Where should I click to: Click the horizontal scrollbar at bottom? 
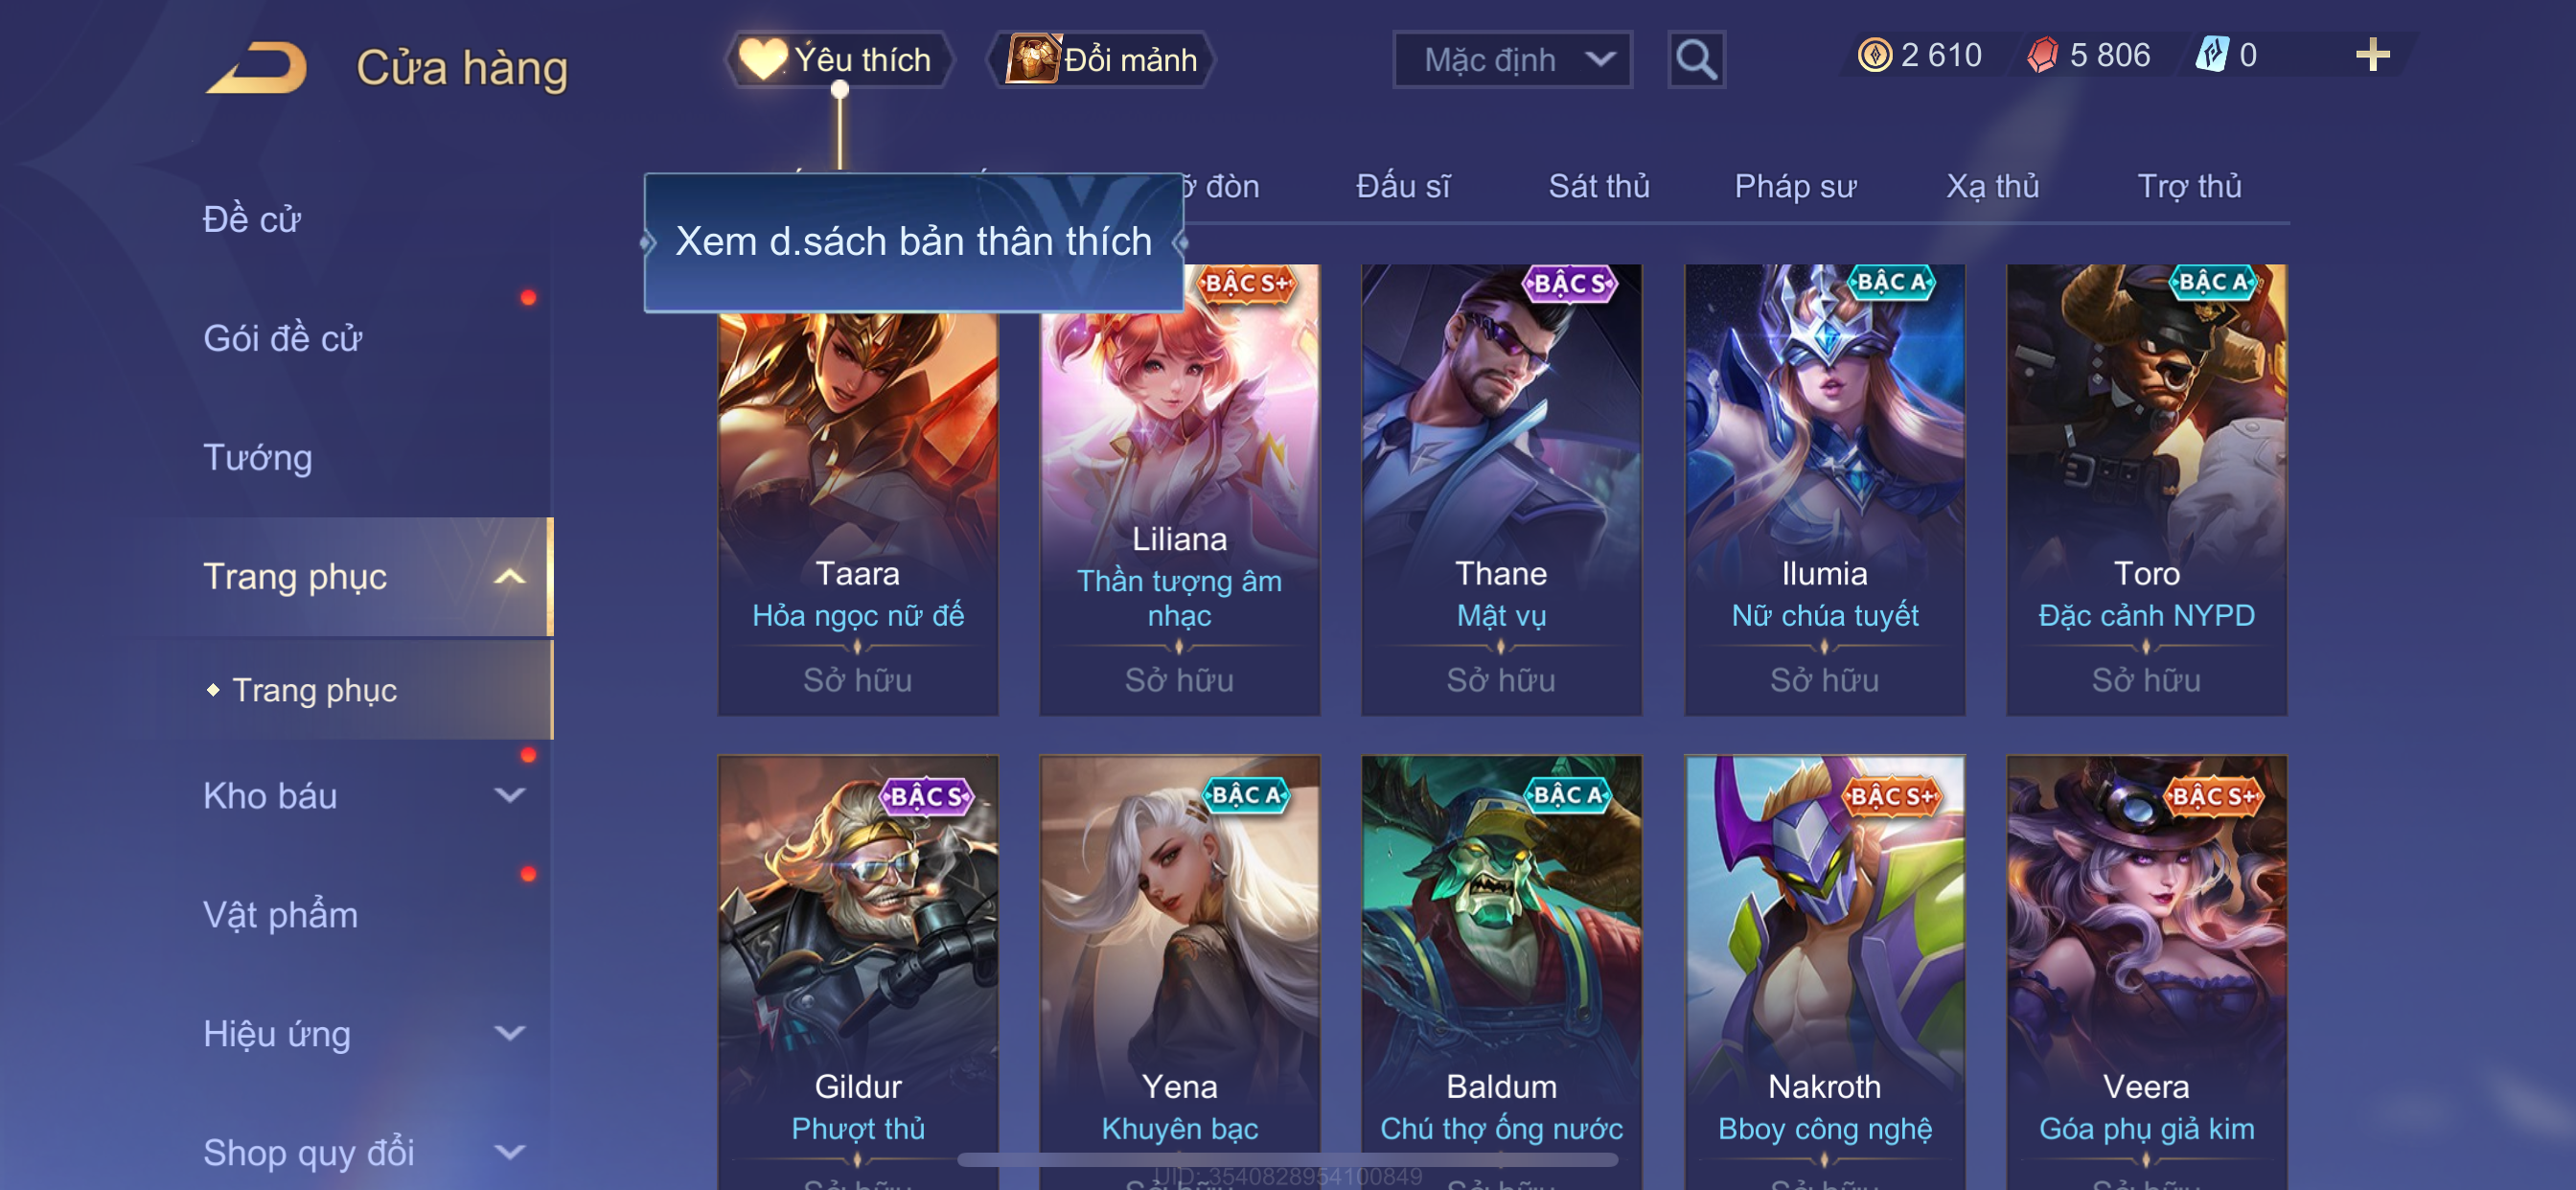pyautogui.click(x=1287, y=1160)
